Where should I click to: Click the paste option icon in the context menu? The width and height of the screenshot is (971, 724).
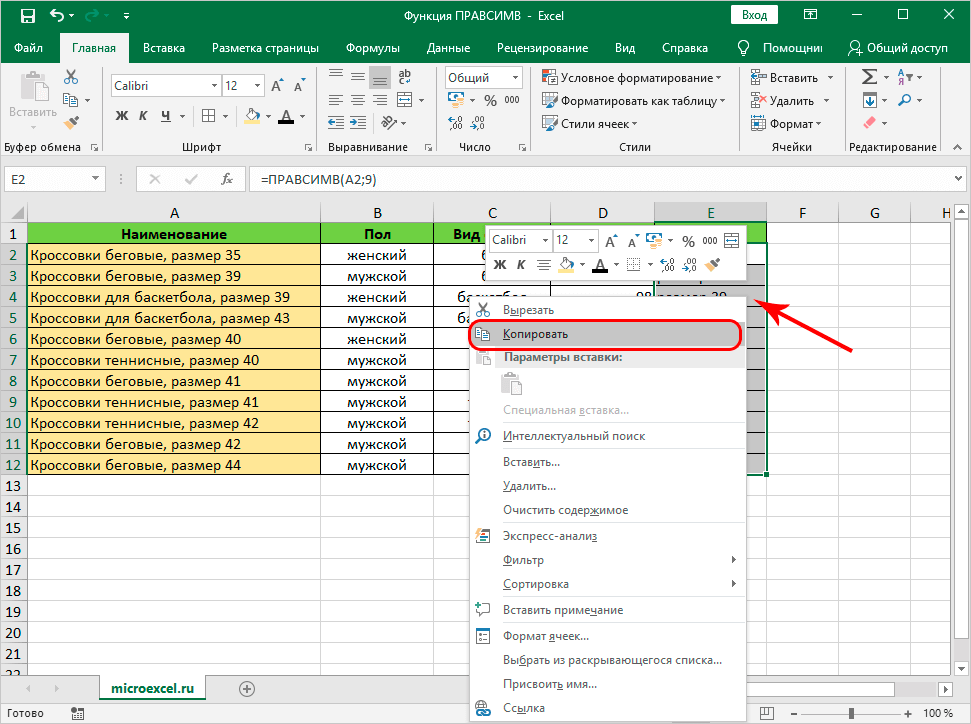tap(512, 384)
